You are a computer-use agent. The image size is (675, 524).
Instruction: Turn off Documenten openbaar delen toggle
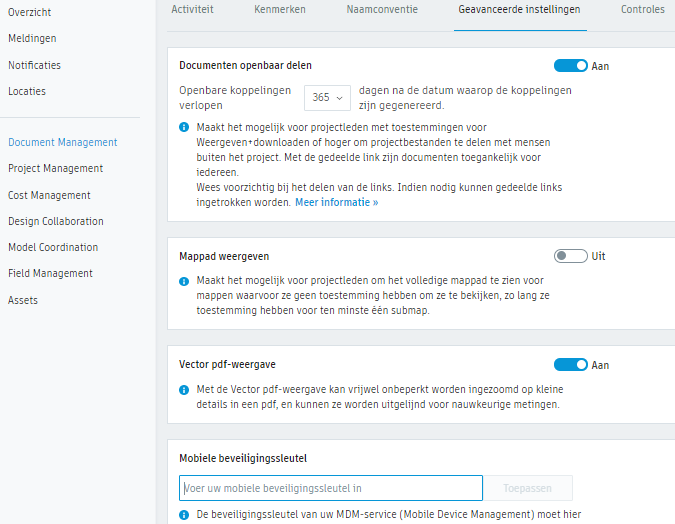pos(571,66)
